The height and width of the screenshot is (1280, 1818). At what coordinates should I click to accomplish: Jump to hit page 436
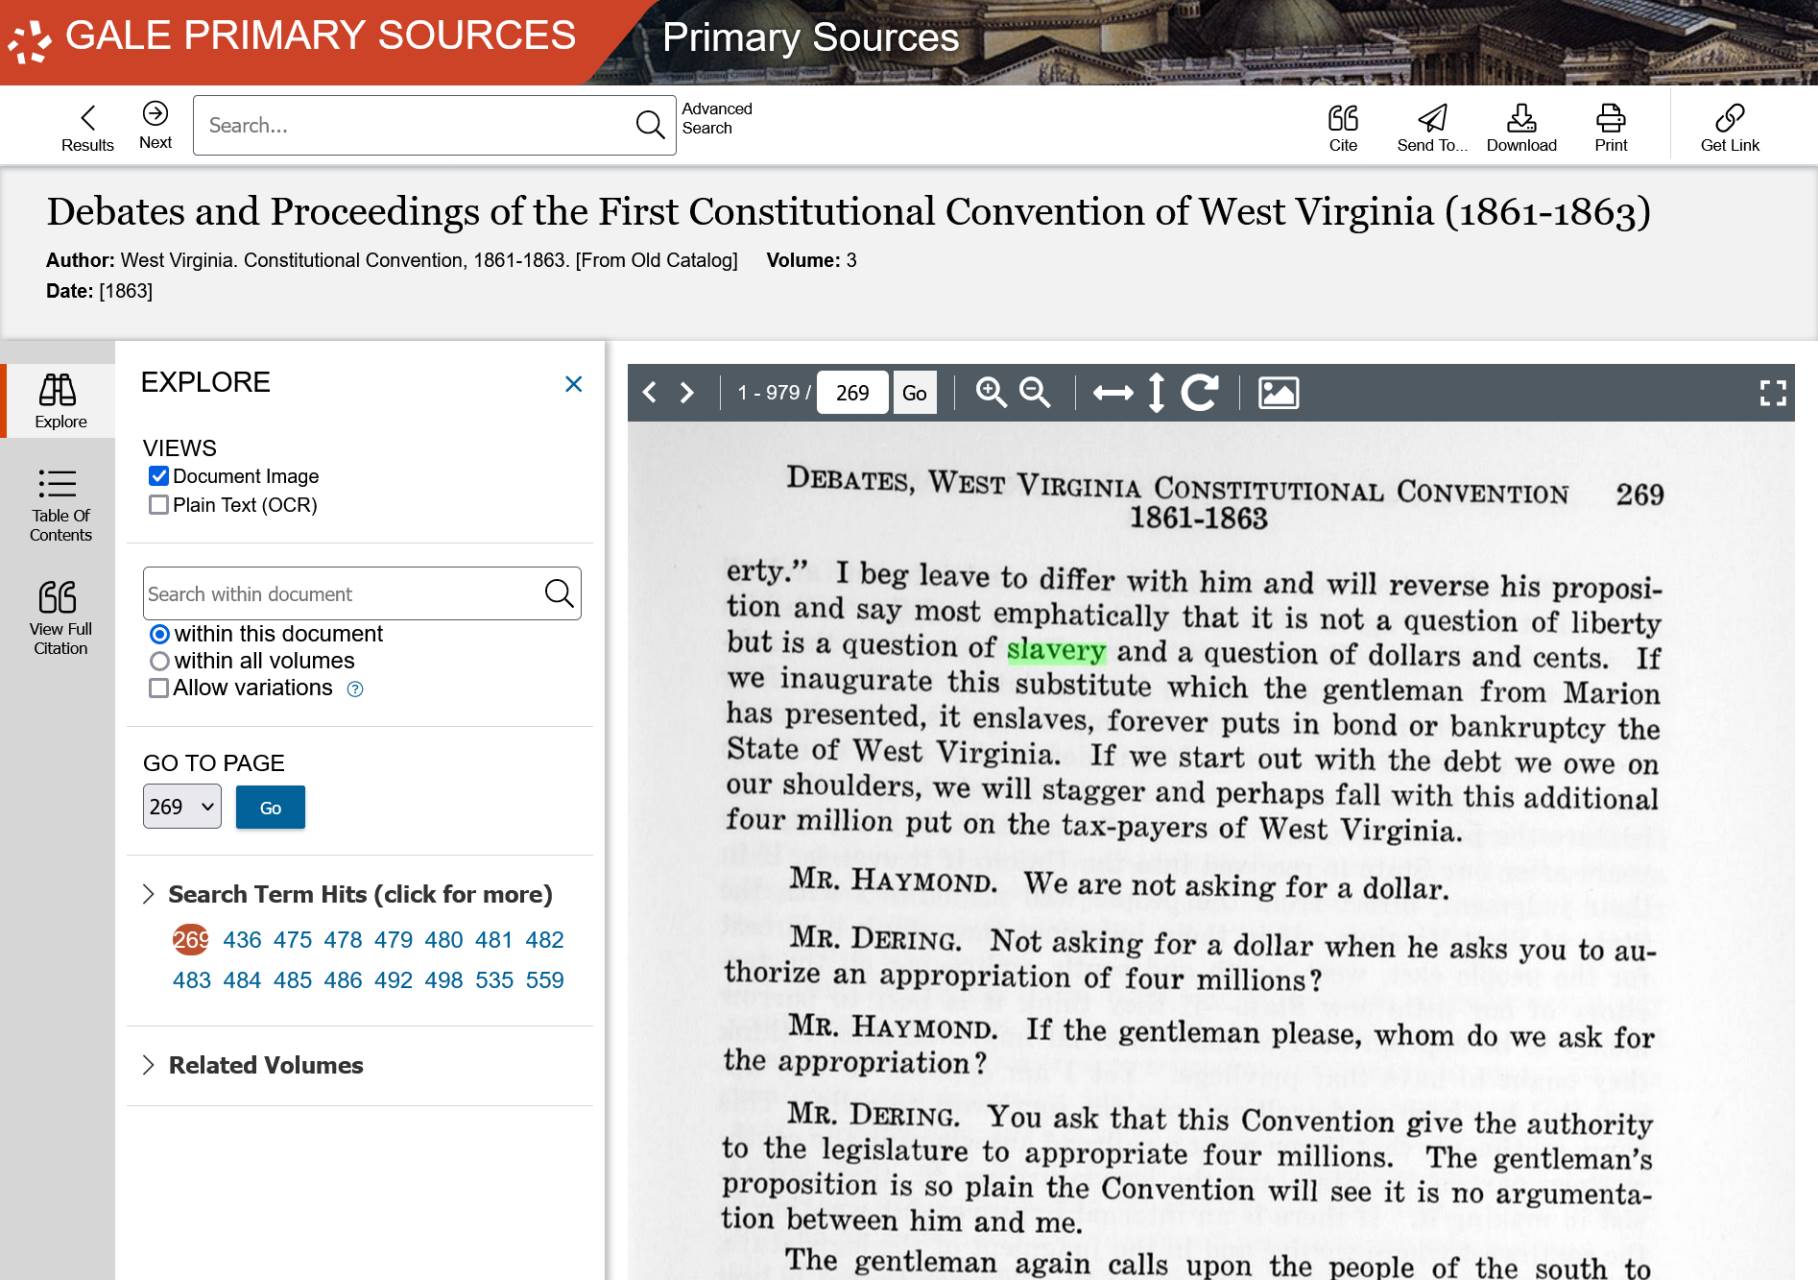click(x=242, y=940)
